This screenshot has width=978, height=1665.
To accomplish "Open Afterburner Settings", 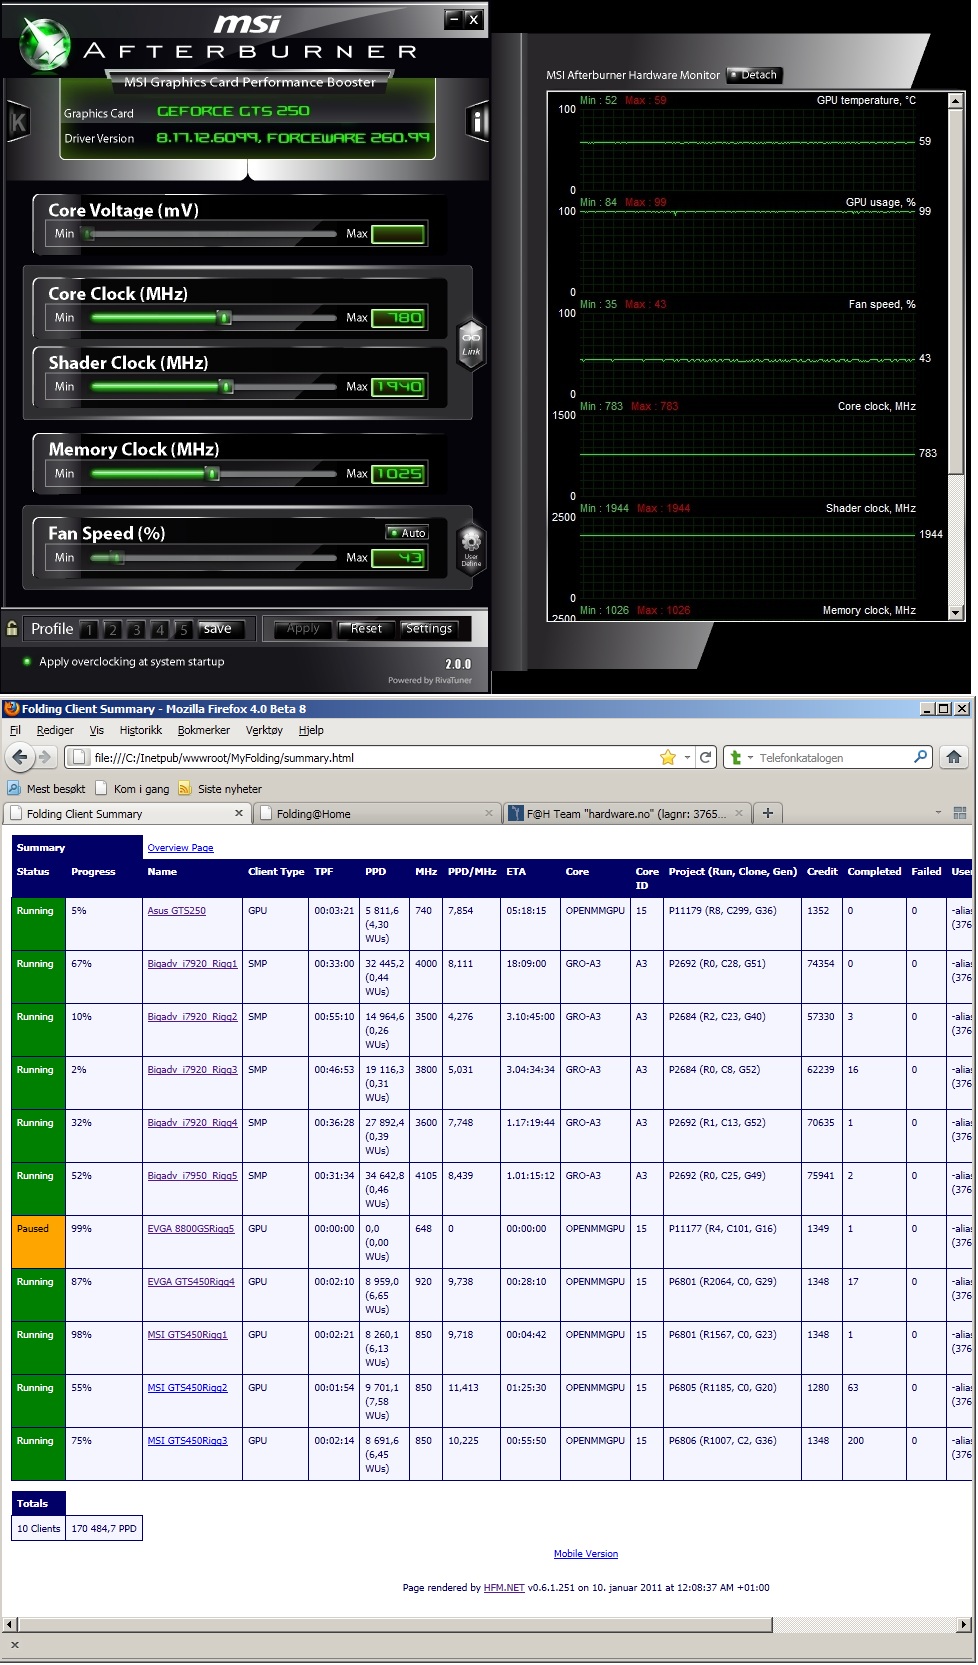I will pyautogui.click(x=429, y=628).
